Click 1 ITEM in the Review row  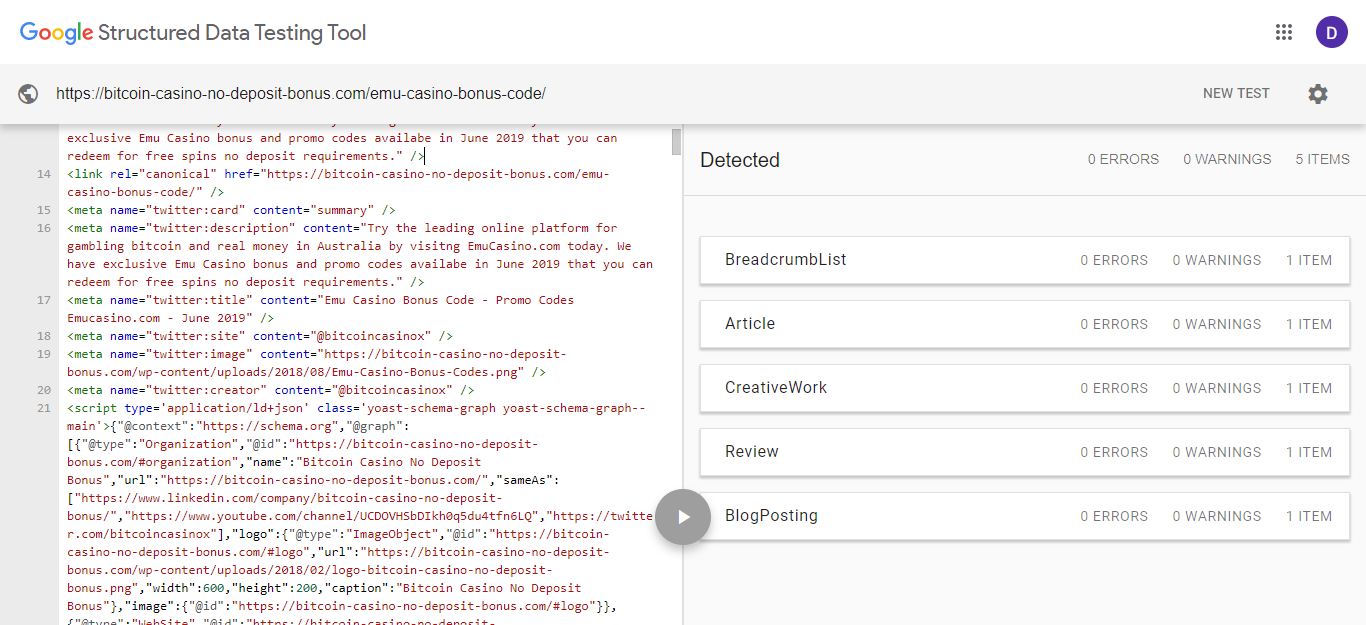tap(1309, 452)
